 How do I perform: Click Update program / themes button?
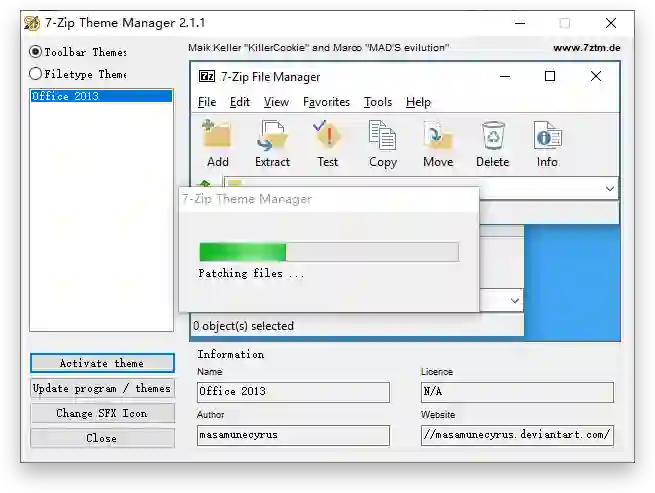(102, 389)
